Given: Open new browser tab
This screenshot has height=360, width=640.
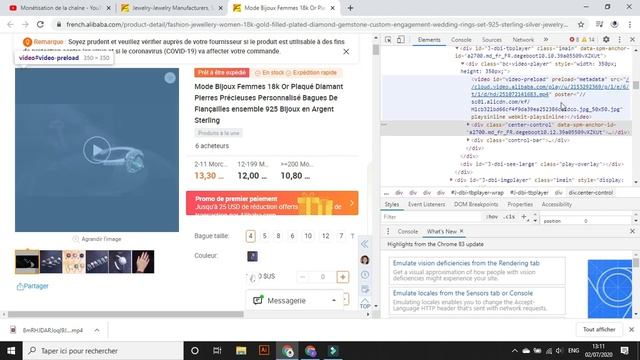Looking at the screenshot, I should (x=350, y=8).
